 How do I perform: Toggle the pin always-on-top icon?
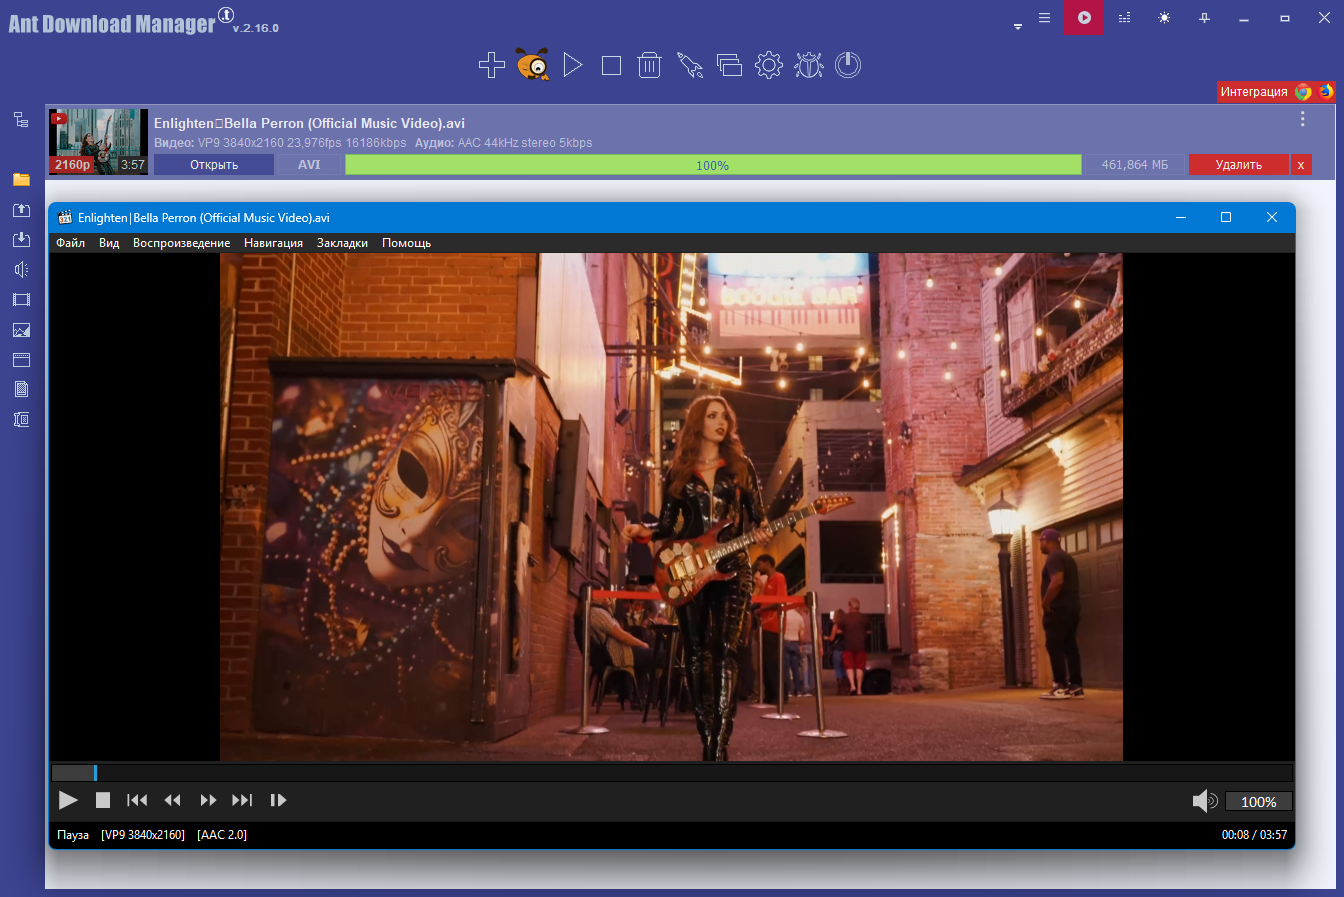[x=1204, y=18]
